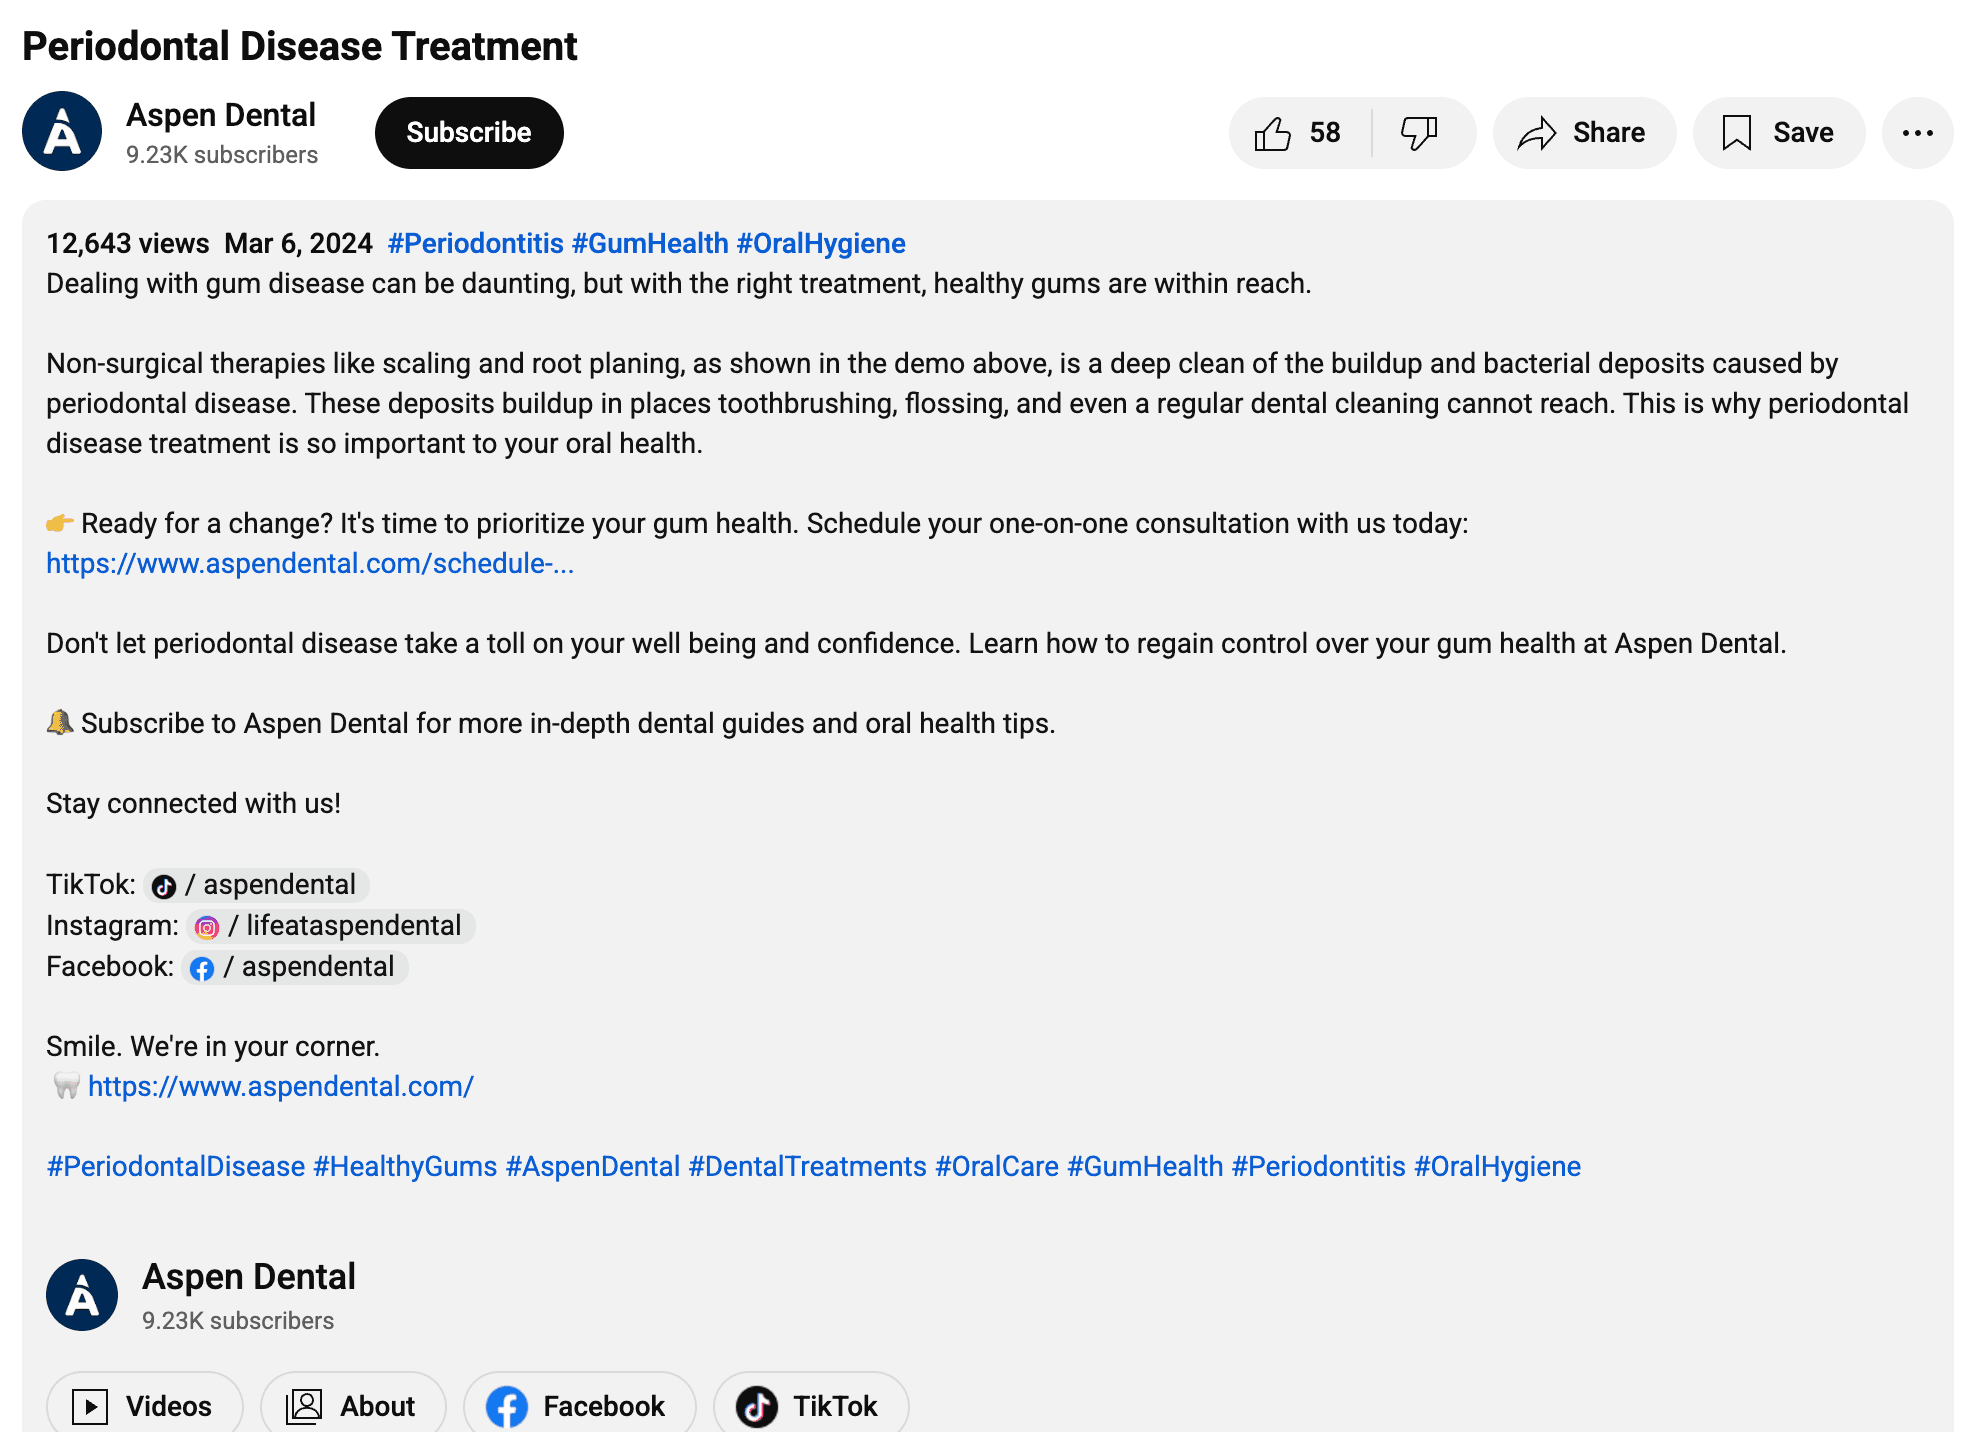
Task: Click the TikTok chip button at bottom
Action: (x=810, y=1406)
